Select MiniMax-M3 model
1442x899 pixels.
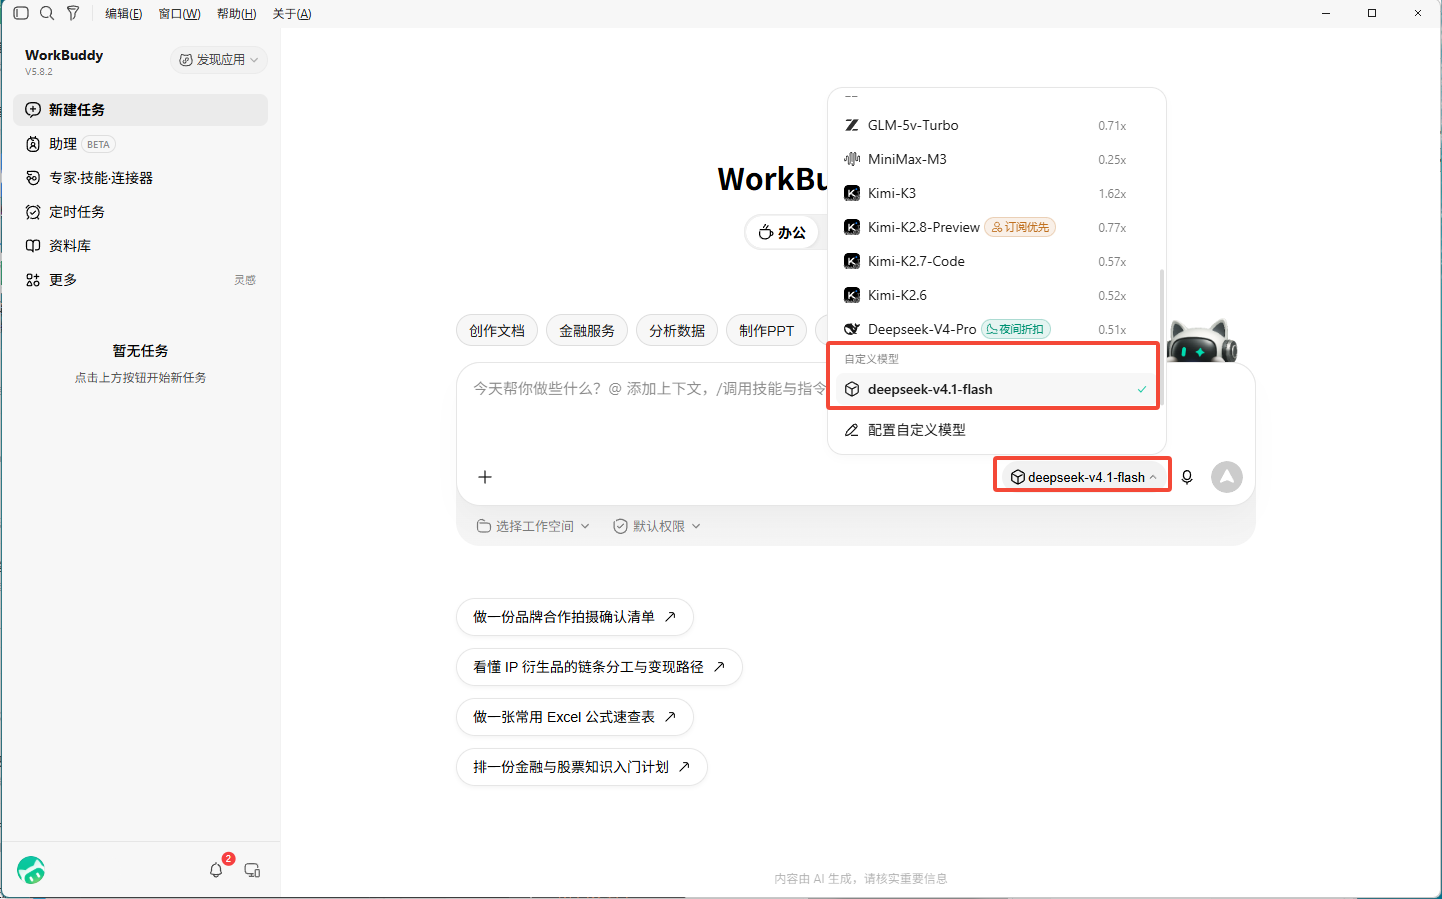[996, 159]
